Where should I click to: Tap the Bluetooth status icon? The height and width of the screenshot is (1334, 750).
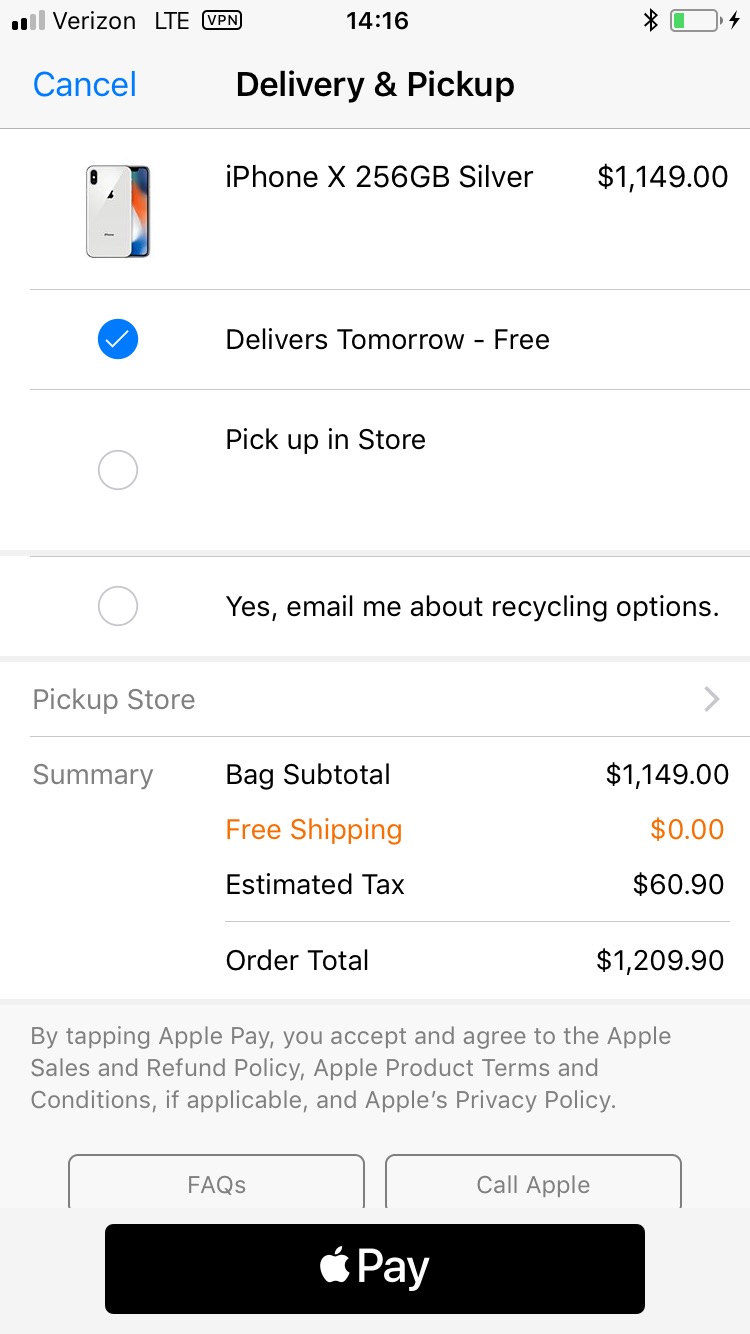click(650, 20)
